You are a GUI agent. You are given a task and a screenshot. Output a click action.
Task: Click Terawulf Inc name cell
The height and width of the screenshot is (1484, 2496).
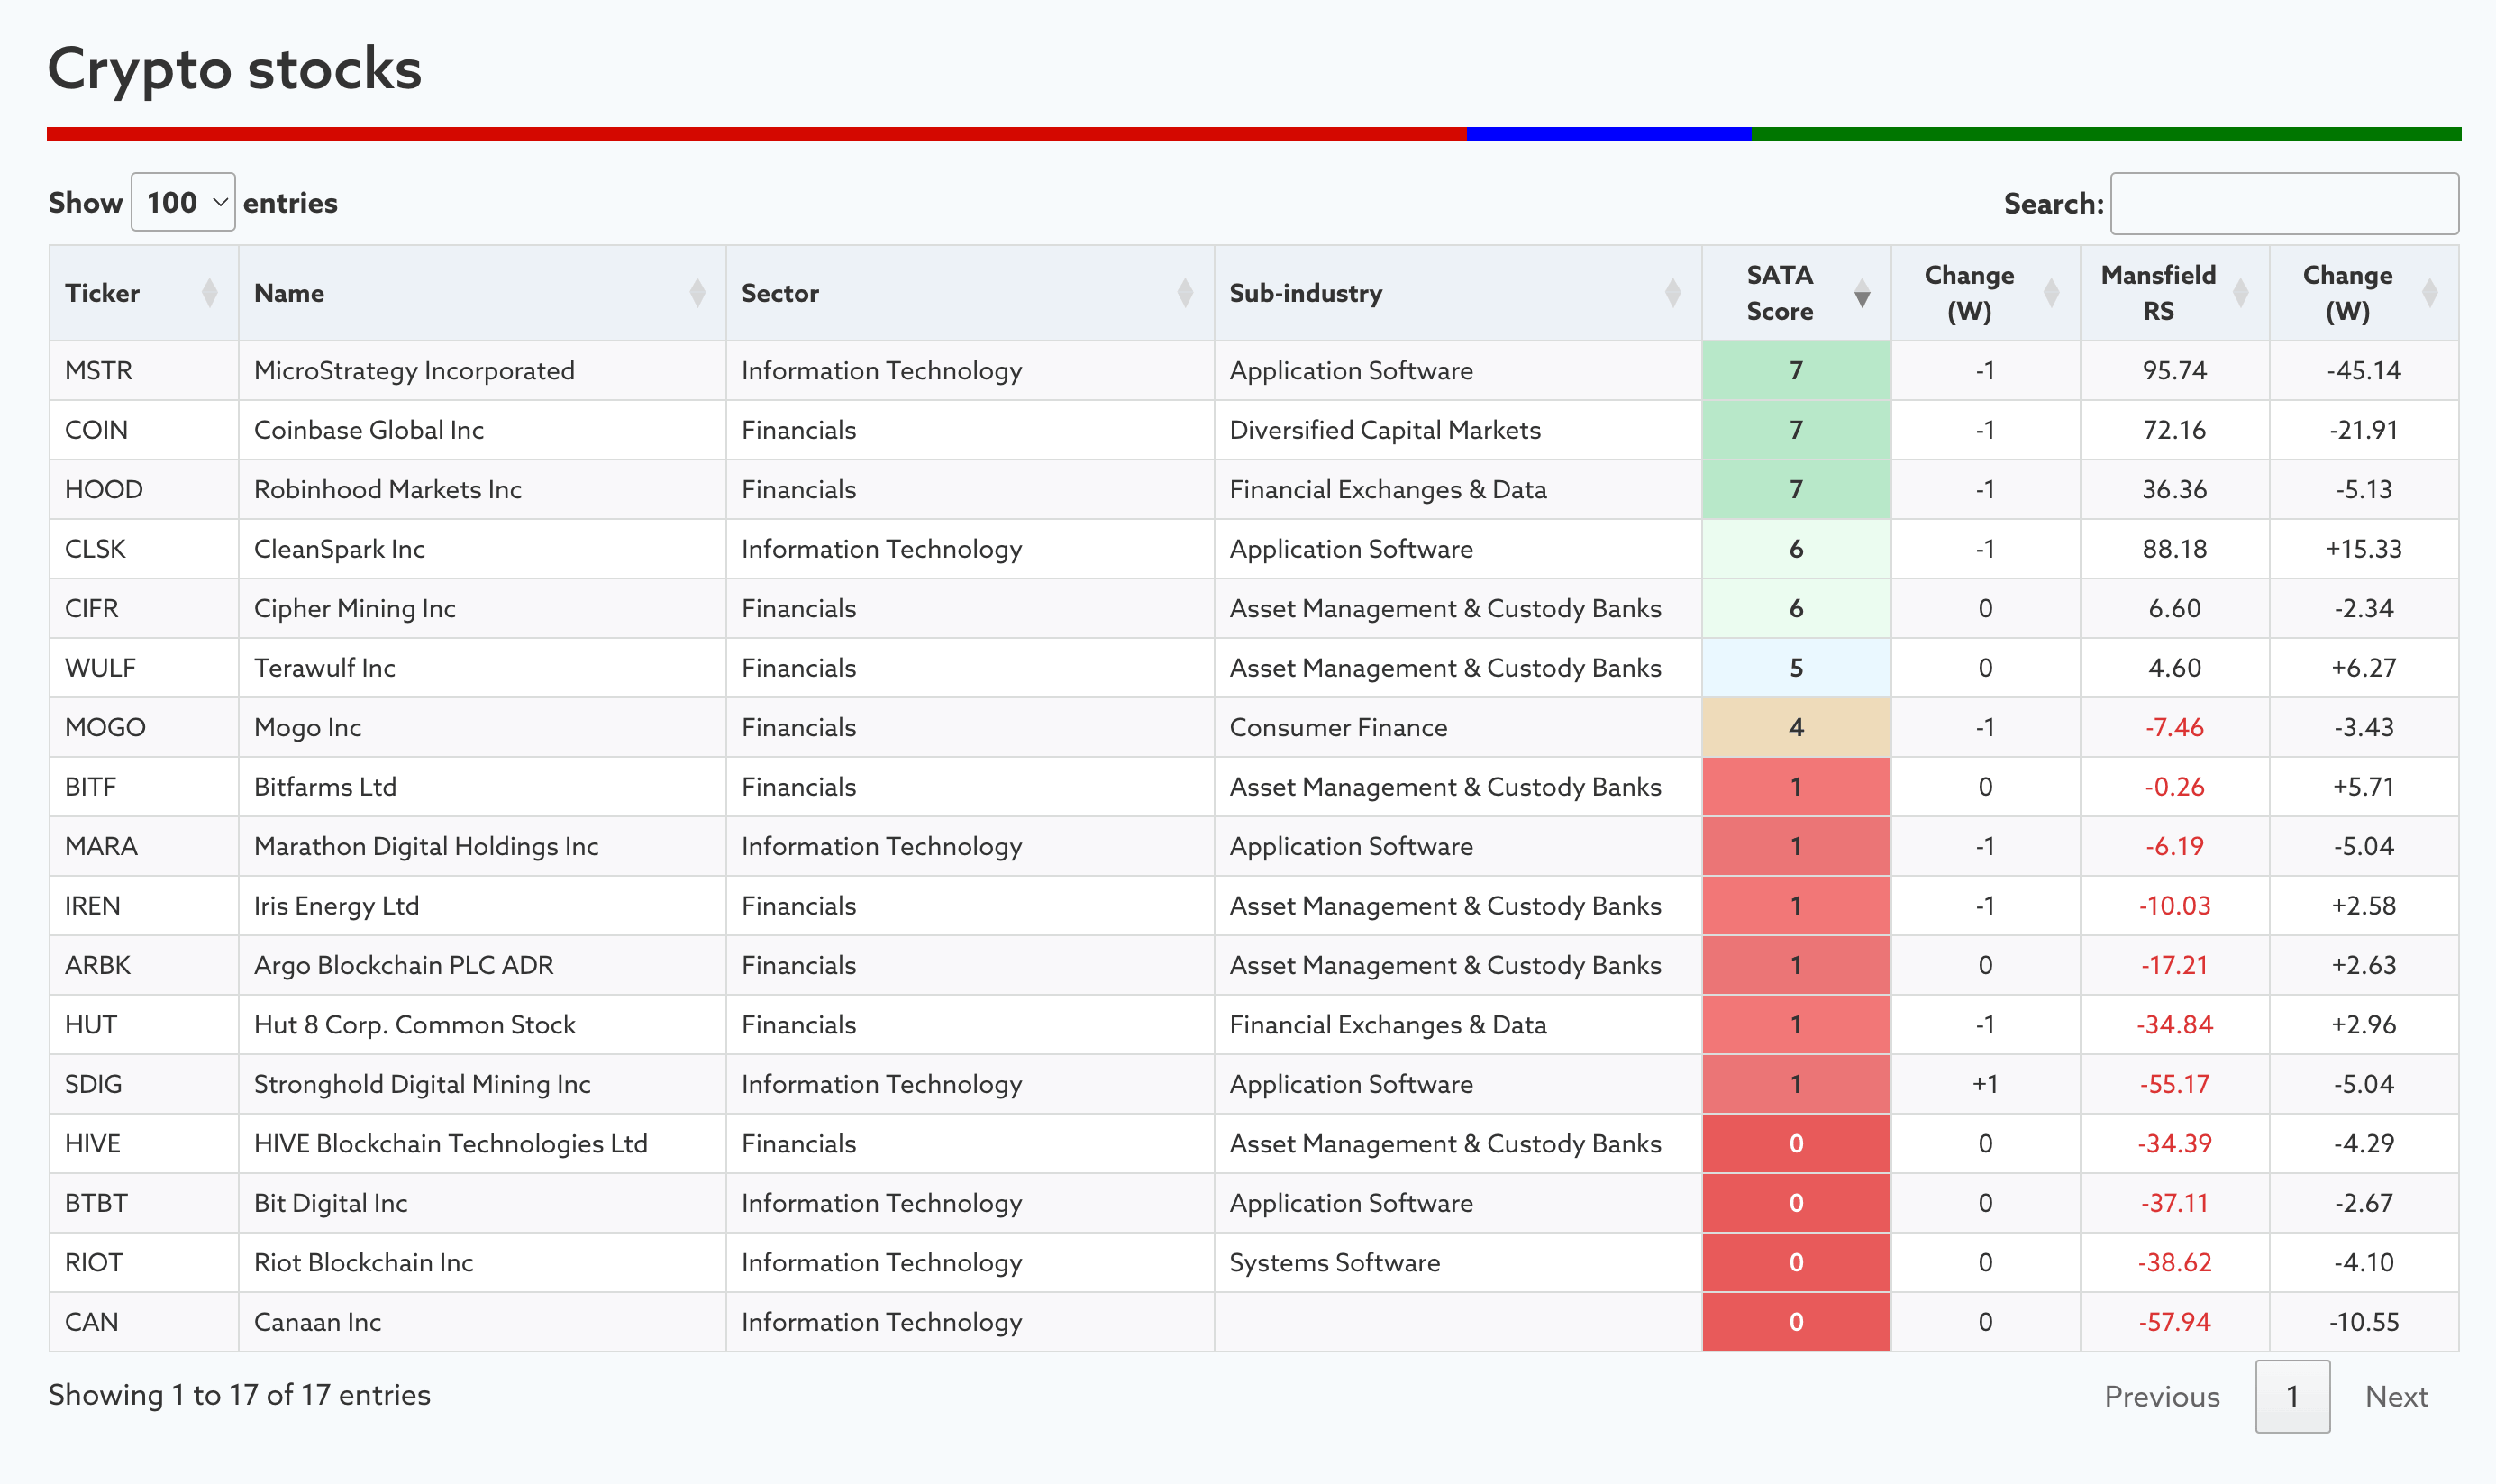pyautogui.click(x=482, y=668)
